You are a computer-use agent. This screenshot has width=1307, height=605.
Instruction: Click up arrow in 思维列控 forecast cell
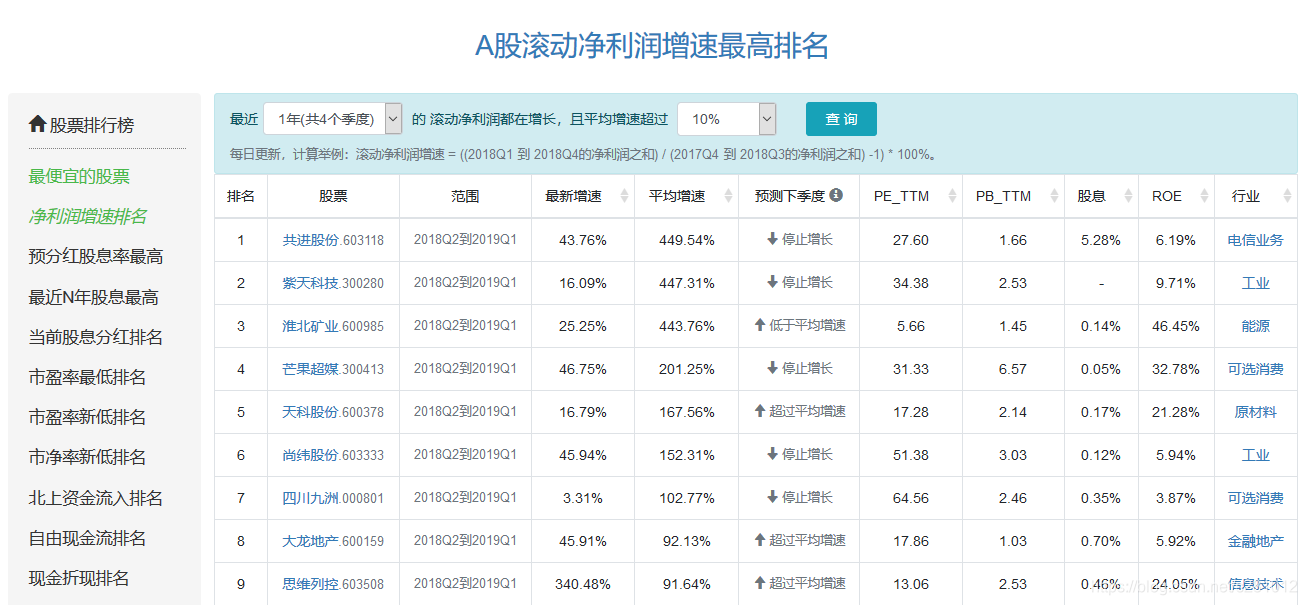click(759, 582)
